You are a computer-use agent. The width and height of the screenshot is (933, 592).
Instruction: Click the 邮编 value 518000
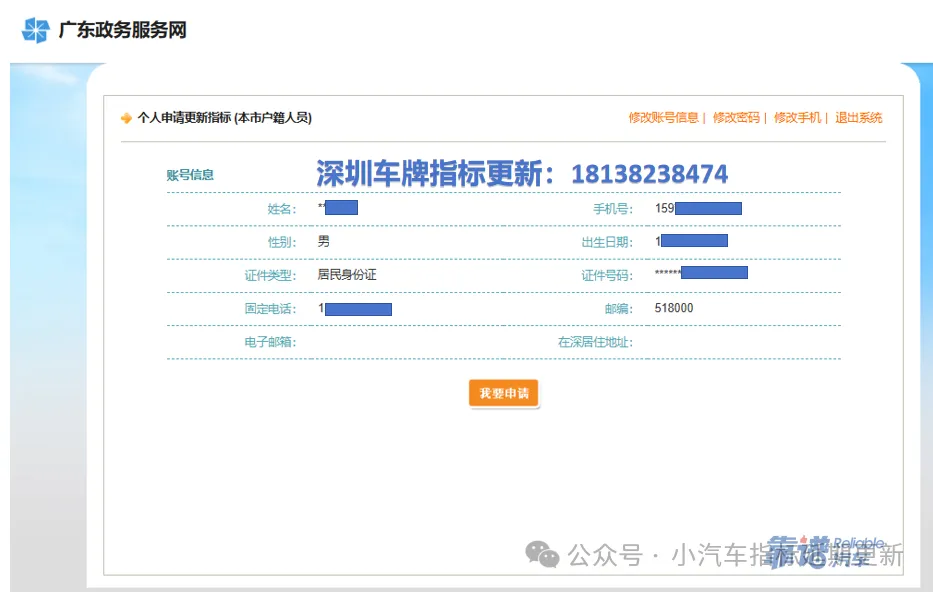(x=674, y=308)
